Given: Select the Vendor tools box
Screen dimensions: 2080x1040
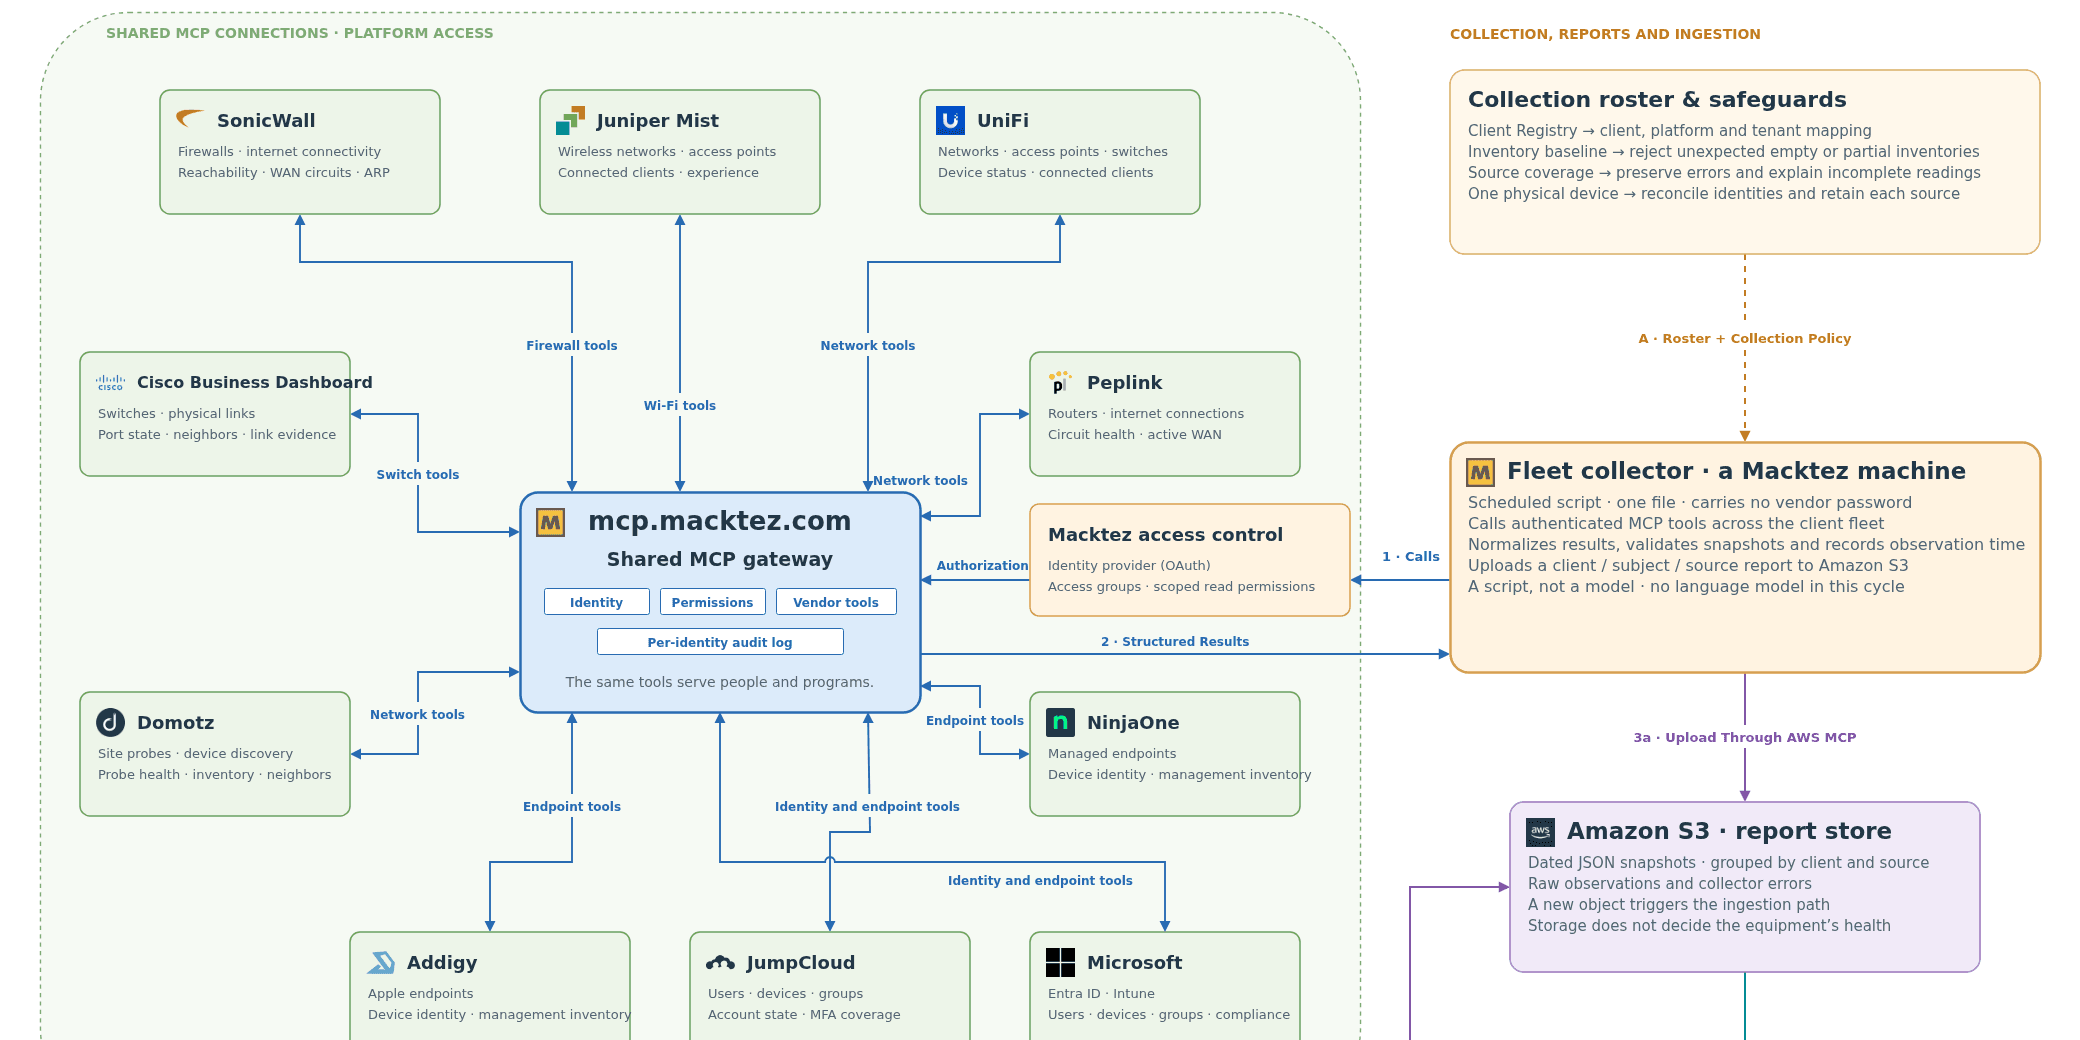Looking at the screenshot, I should 836,602.
